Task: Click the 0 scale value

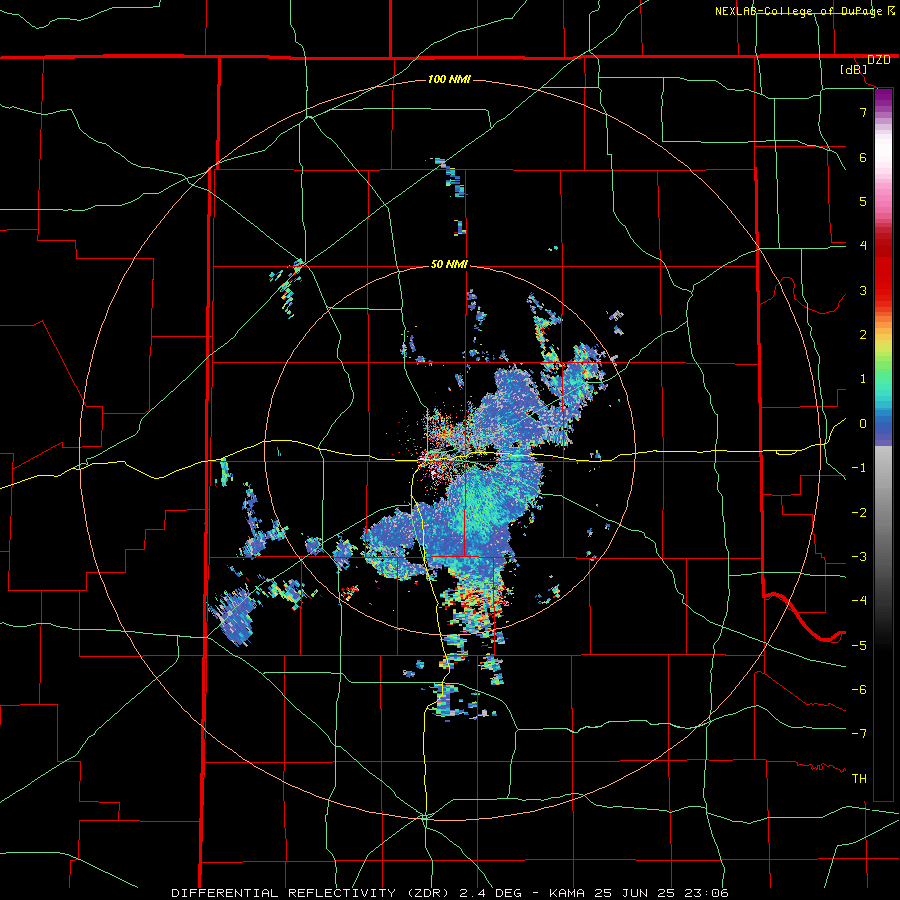Action: click(863, 424)
